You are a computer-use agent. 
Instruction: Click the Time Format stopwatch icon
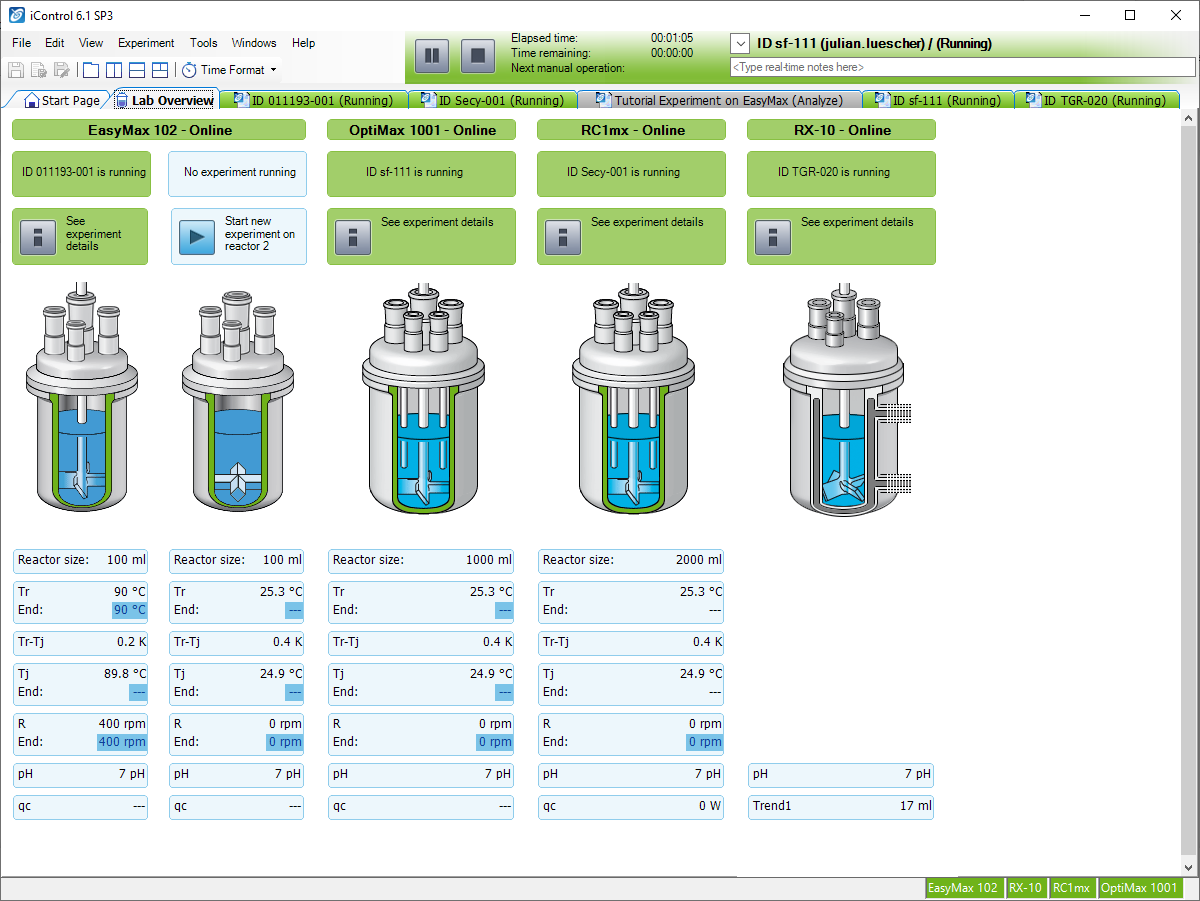[189, 70]
